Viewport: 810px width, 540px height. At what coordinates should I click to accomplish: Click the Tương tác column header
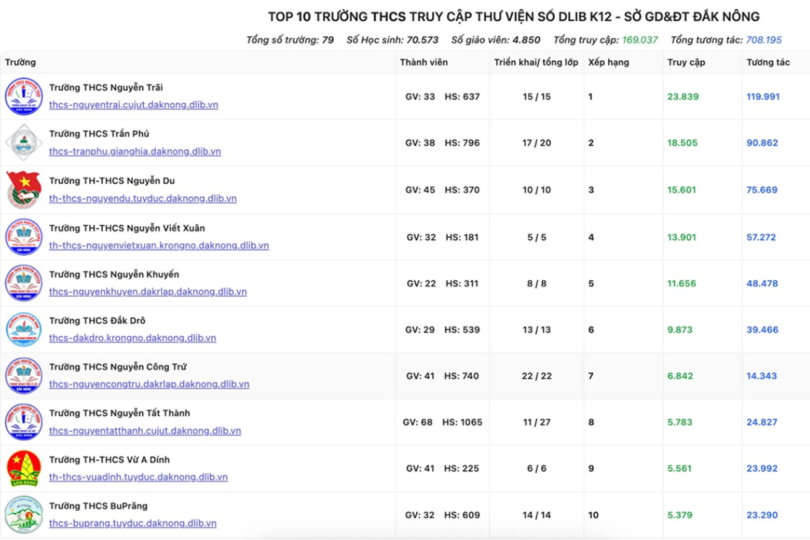[x=768, y=63]
